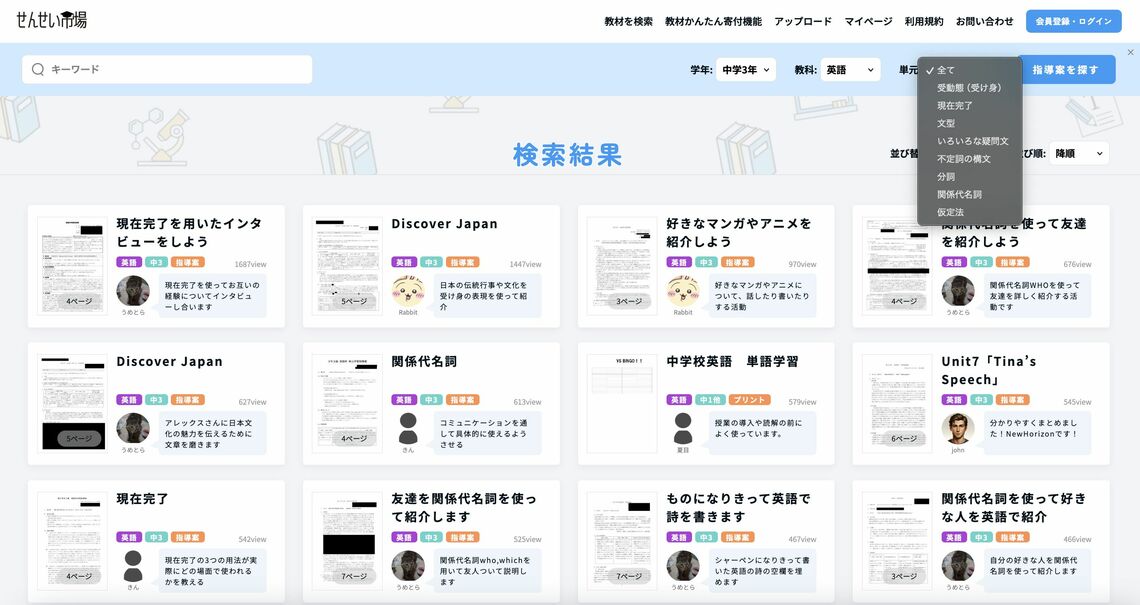Screen dimensions: 1140x605
Task: Click the grey user avatar on 現在完了 card
Action: [133, 566]
